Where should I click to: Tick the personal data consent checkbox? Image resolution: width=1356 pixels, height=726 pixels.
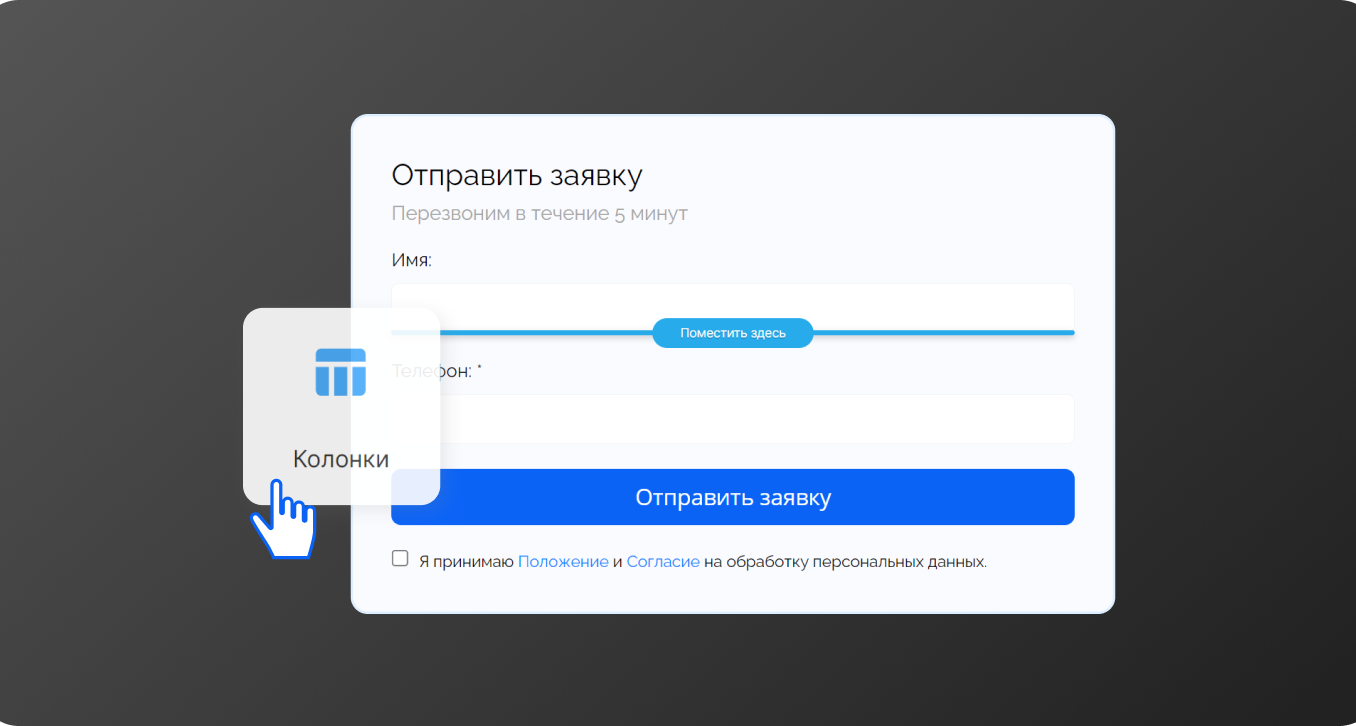point(400,558)
